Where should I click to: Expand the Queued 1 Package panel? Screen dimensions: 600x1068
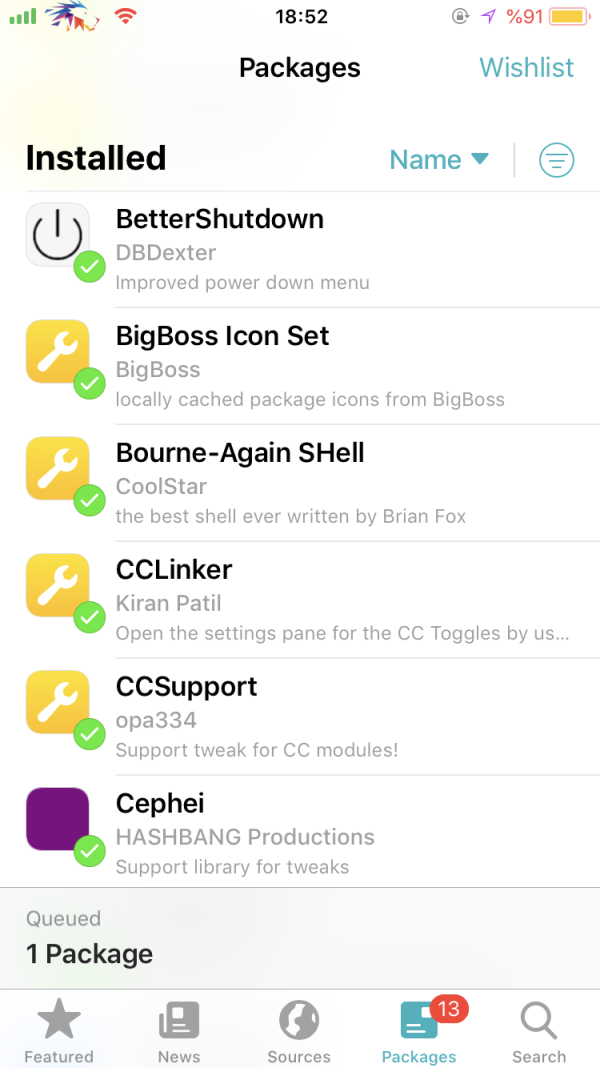point(300,938)
